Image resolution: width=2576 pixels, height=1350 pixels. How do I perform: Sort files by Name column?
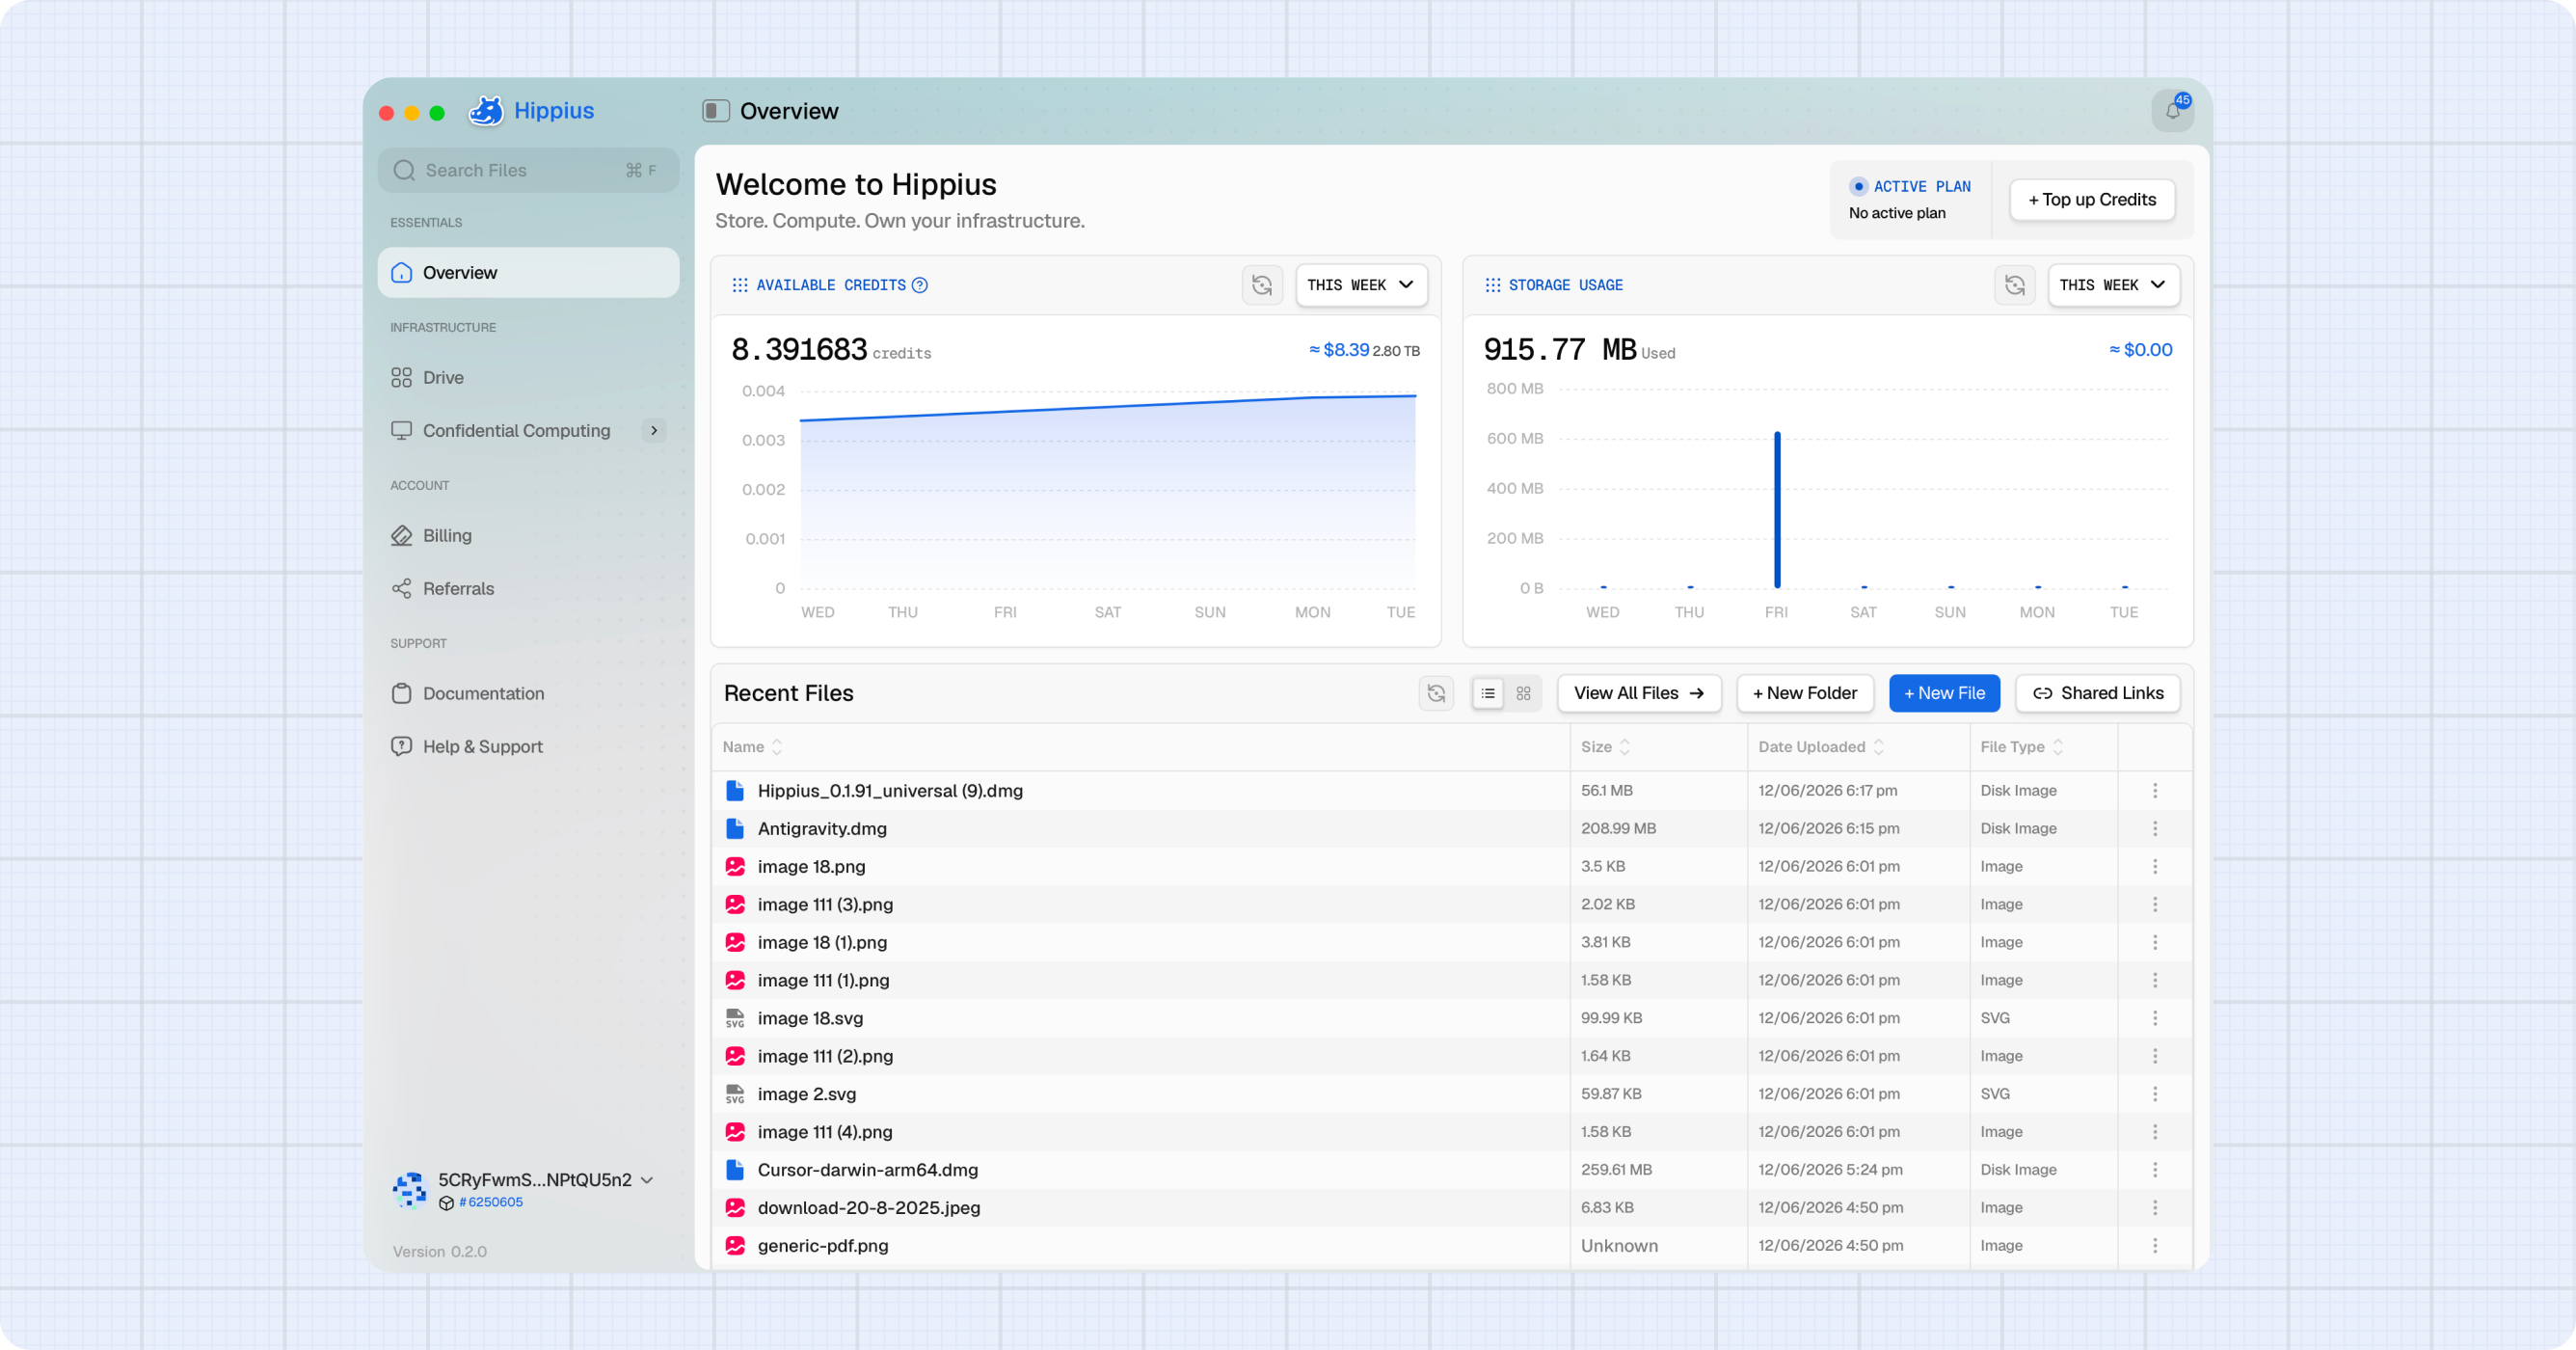pyautogui.click(x=753, y=747)
